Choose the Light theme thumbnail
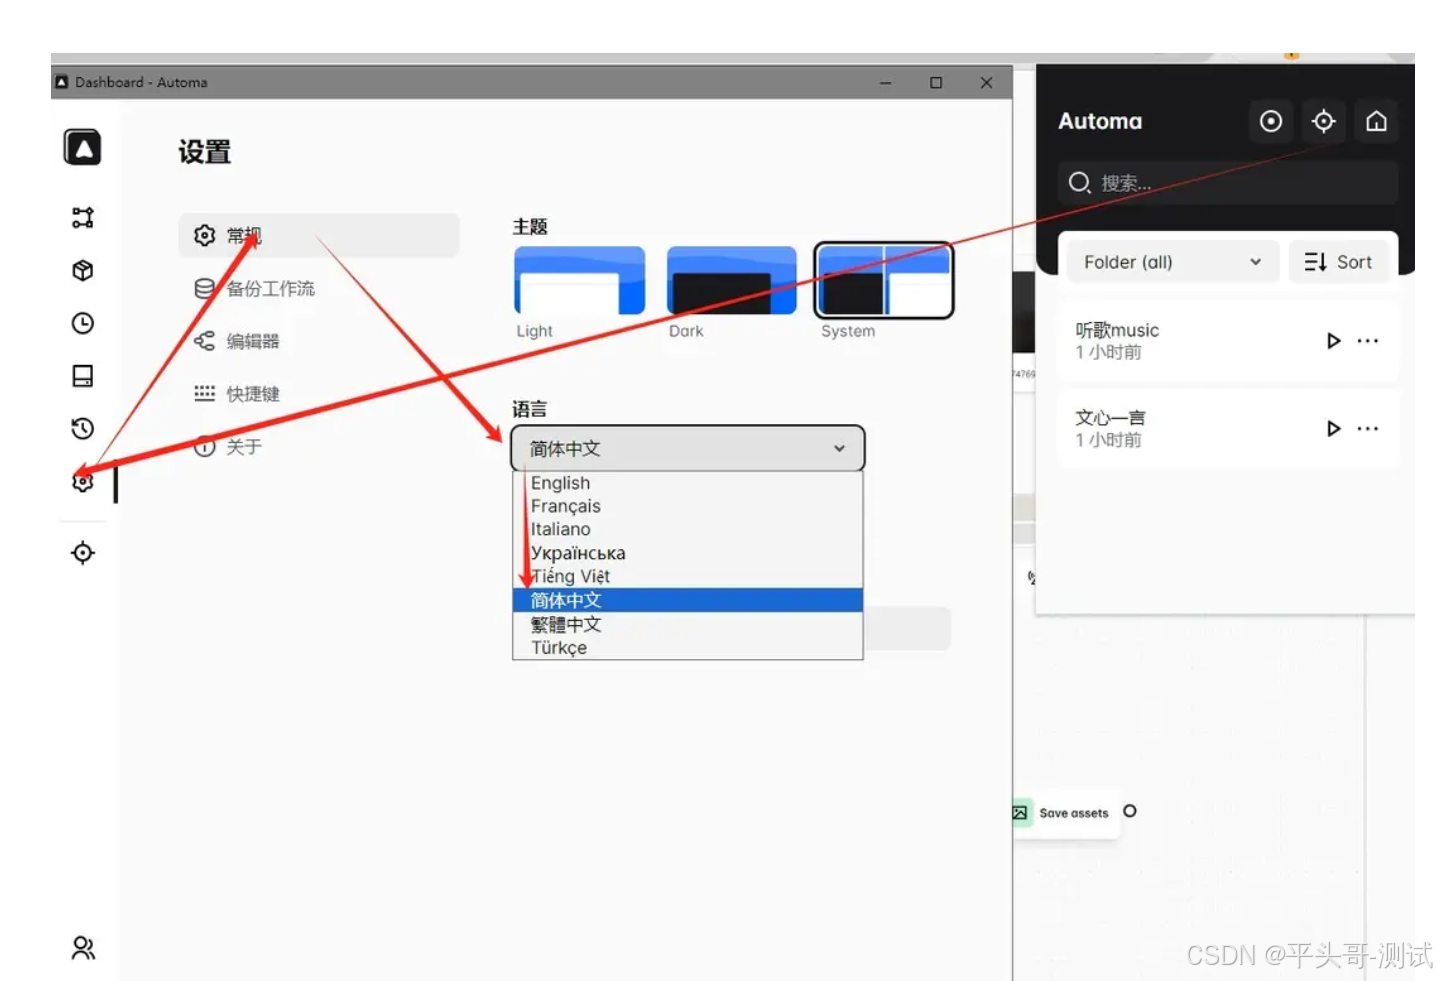The width and height of the screenshot is (1437, 981). point(580,281)
